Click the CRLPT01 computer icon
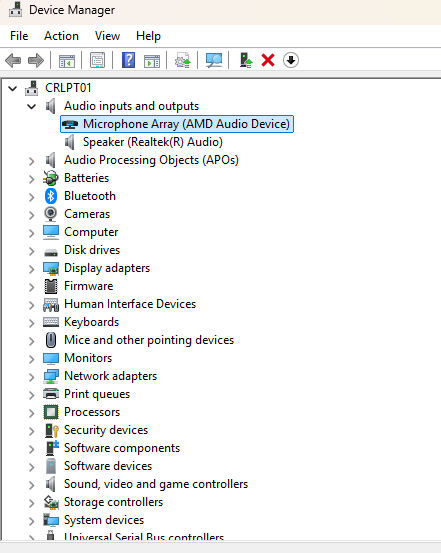 tap(31, 88)
